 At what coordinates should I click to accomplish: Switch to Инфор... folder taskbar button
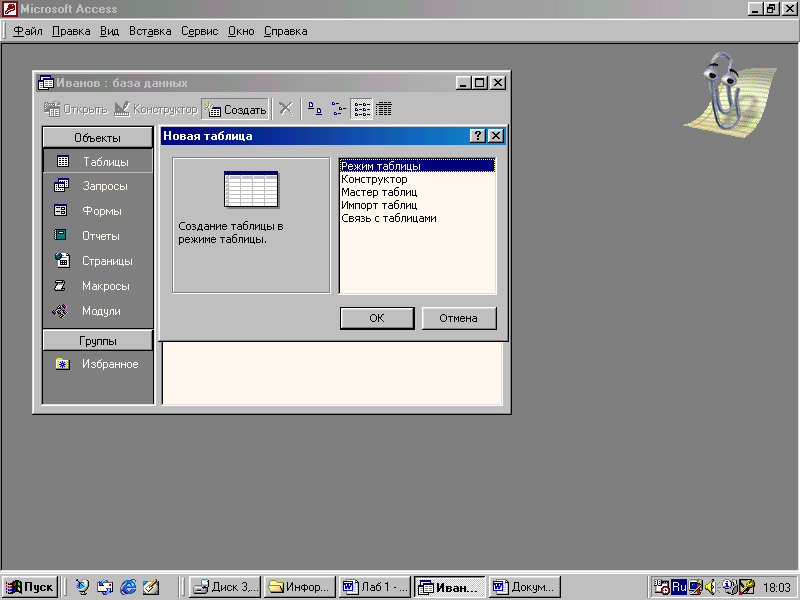click(x=299, y=587)
